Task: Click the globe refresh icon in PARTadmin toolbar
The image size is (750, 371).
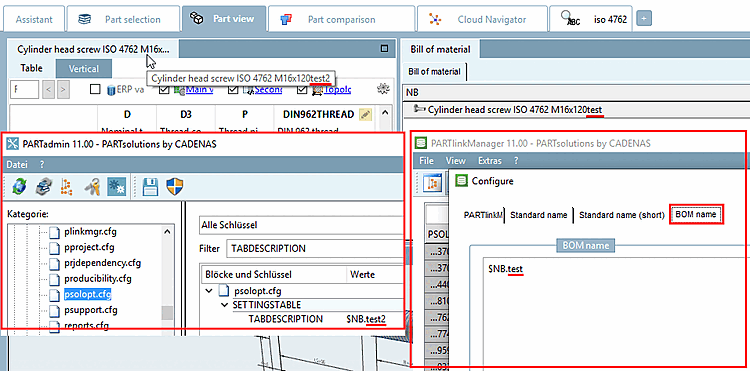Action: pos(19,186)
